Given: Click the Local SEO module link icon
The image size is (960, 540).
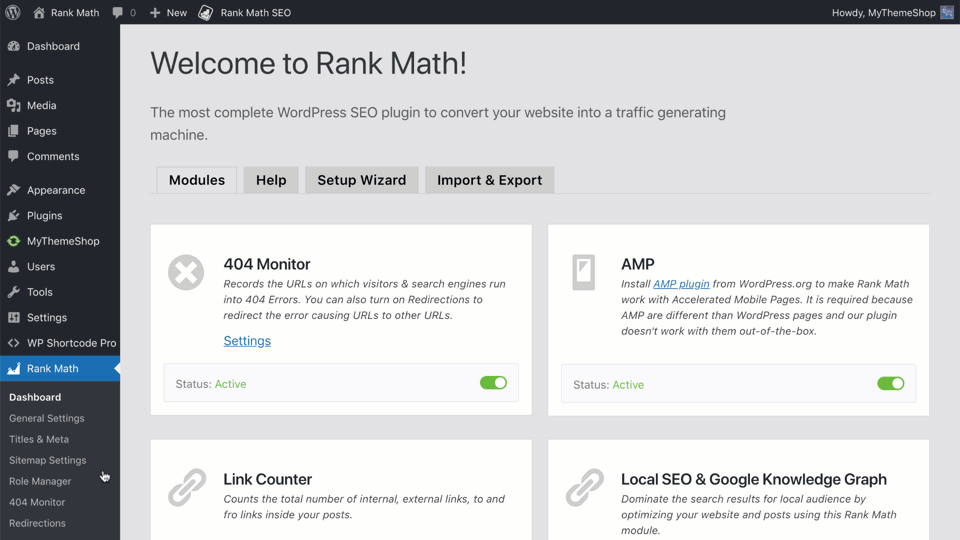Looking at the screenshot, I should 584,488.
